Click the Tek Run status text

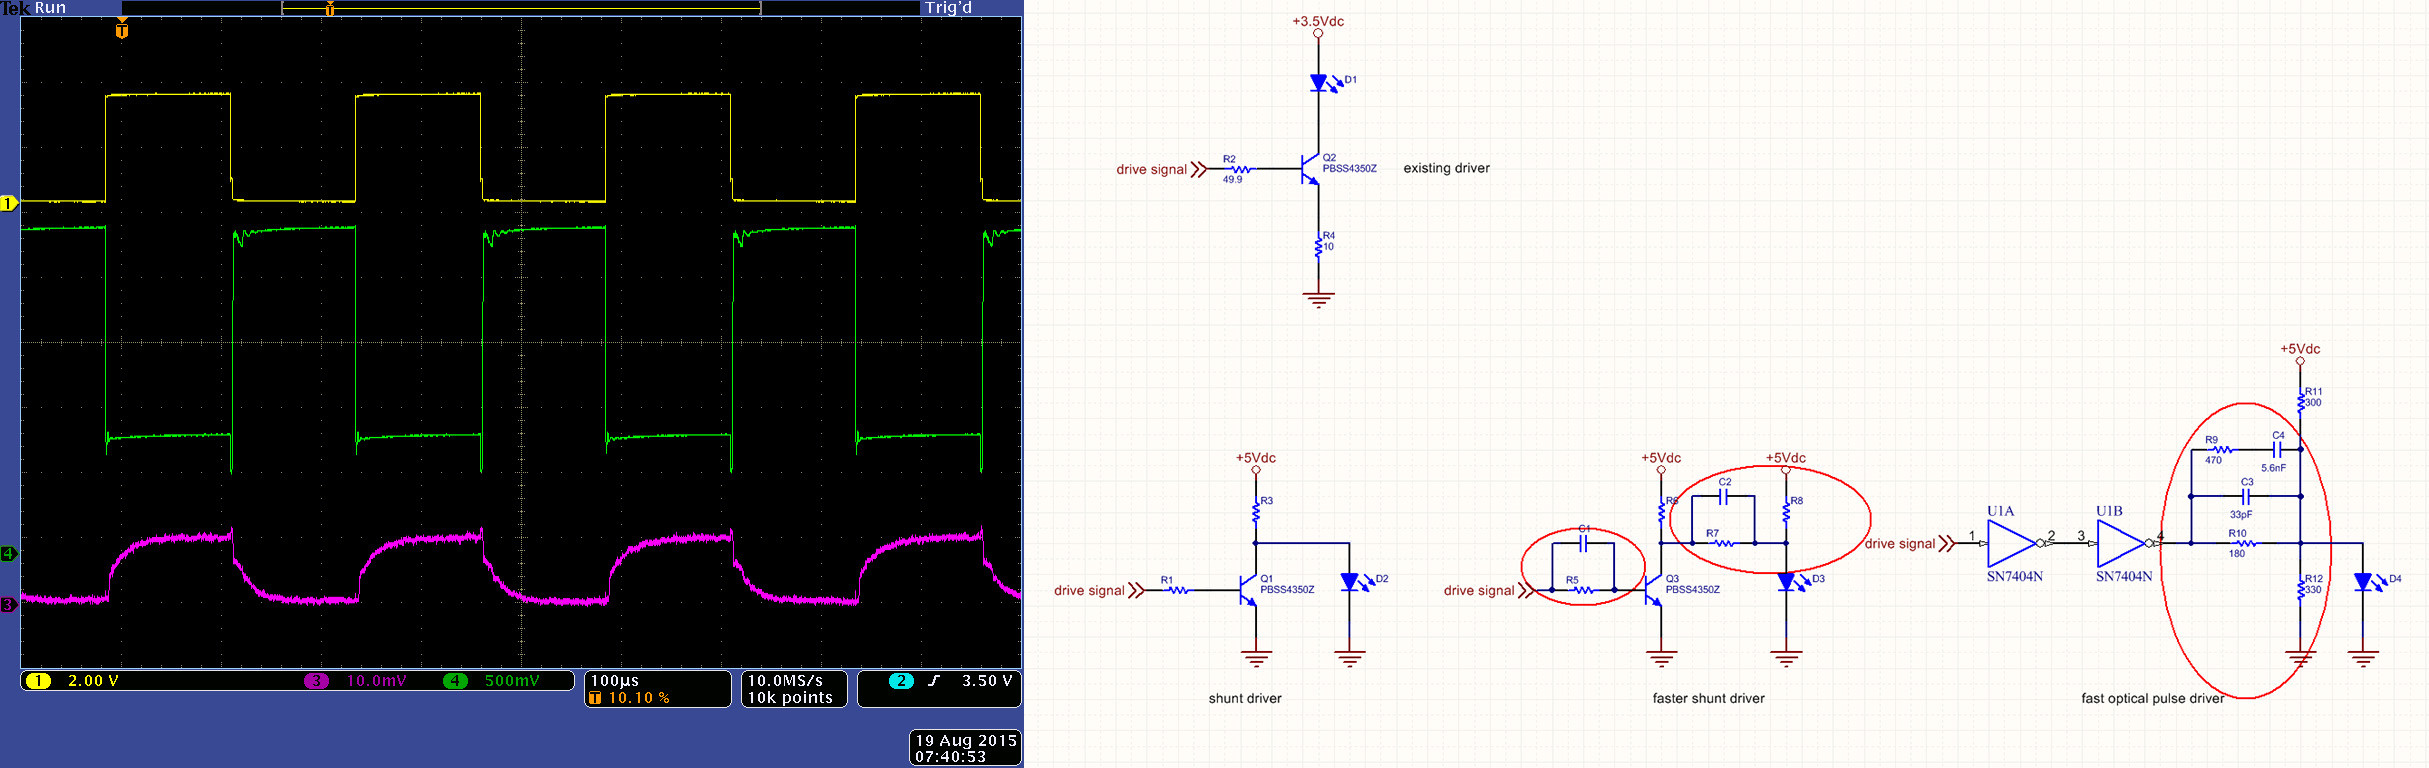[x=34, y=8]
